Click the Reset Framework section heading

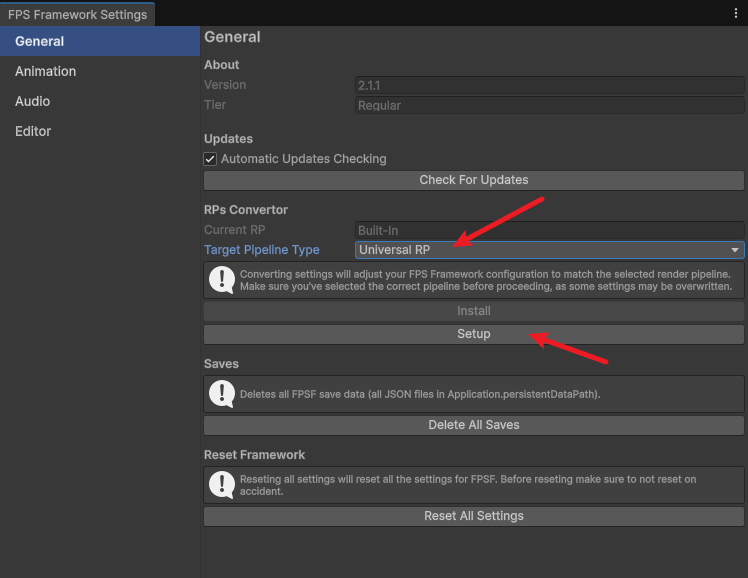coord(254,455)
